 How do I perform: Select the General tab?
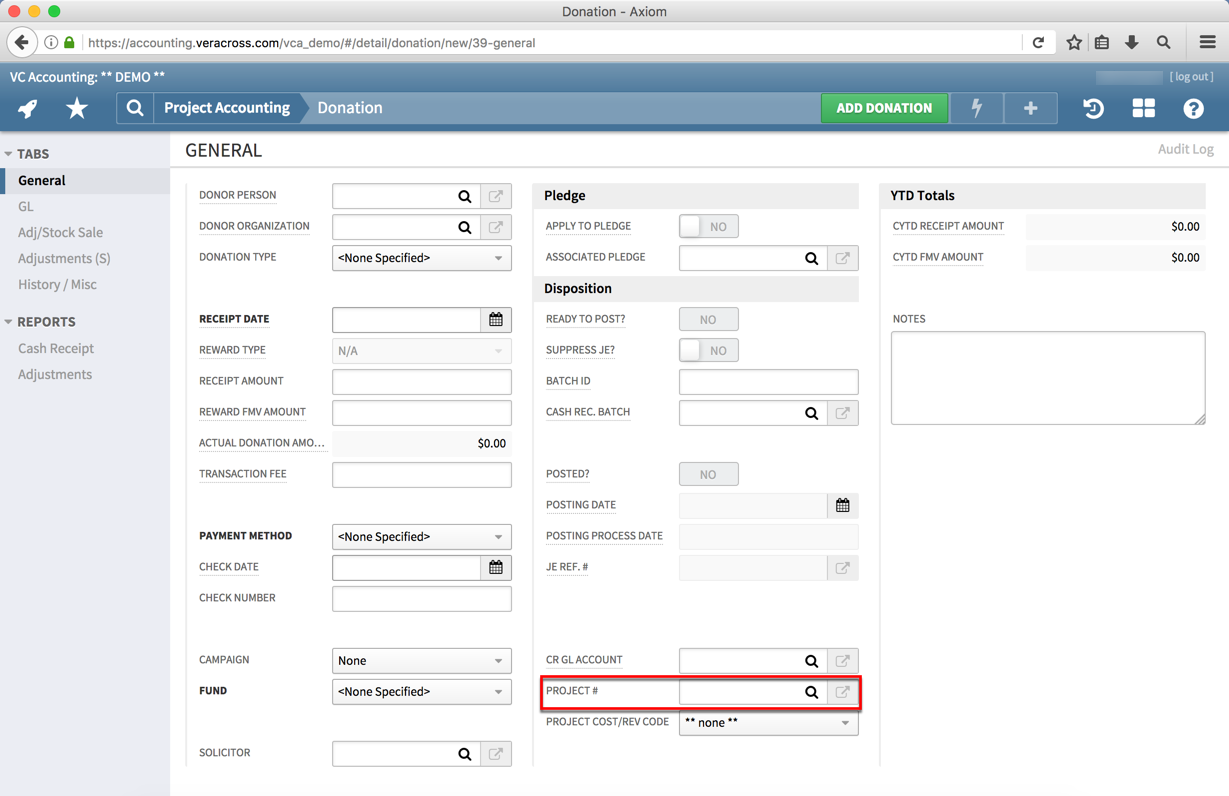pos(85,181)
